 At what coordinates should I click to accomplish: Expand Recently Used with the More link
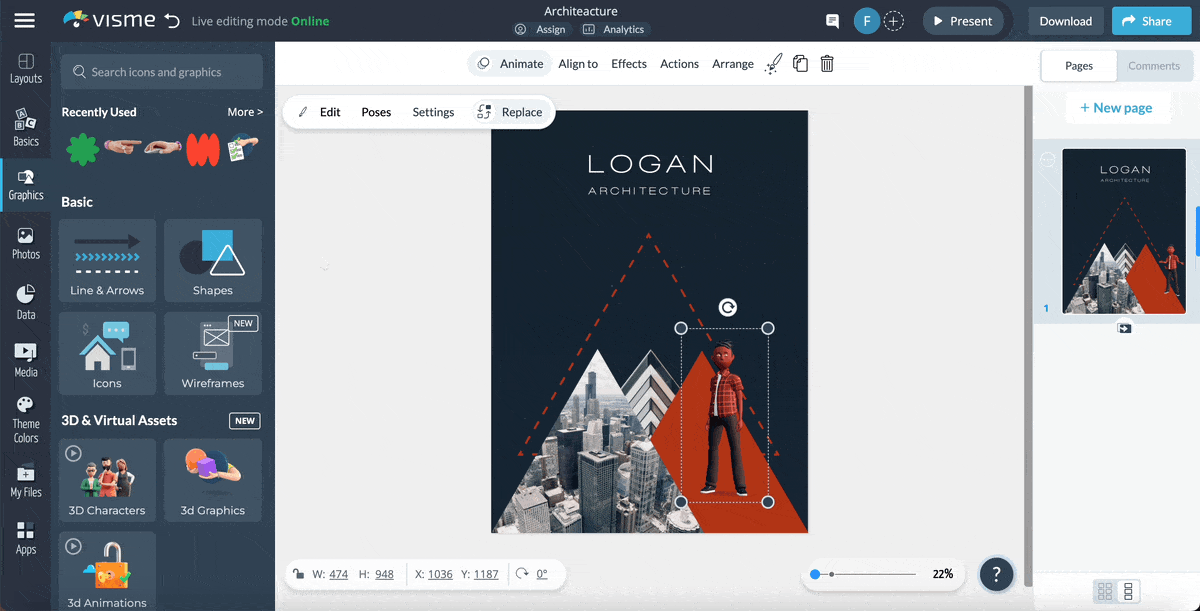(244, 111)
